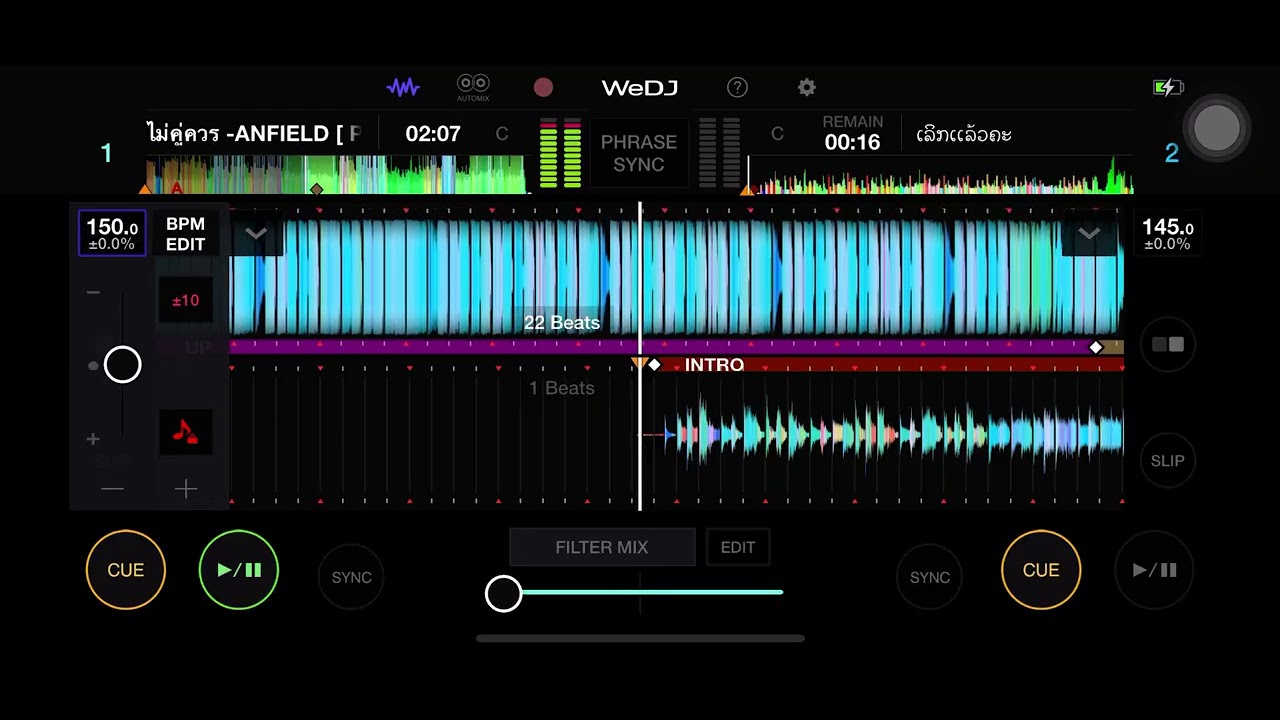Select deck 1 number label
Viewport: 1280px width, 720px height.
pyautogui.click(x=106, y=153)
